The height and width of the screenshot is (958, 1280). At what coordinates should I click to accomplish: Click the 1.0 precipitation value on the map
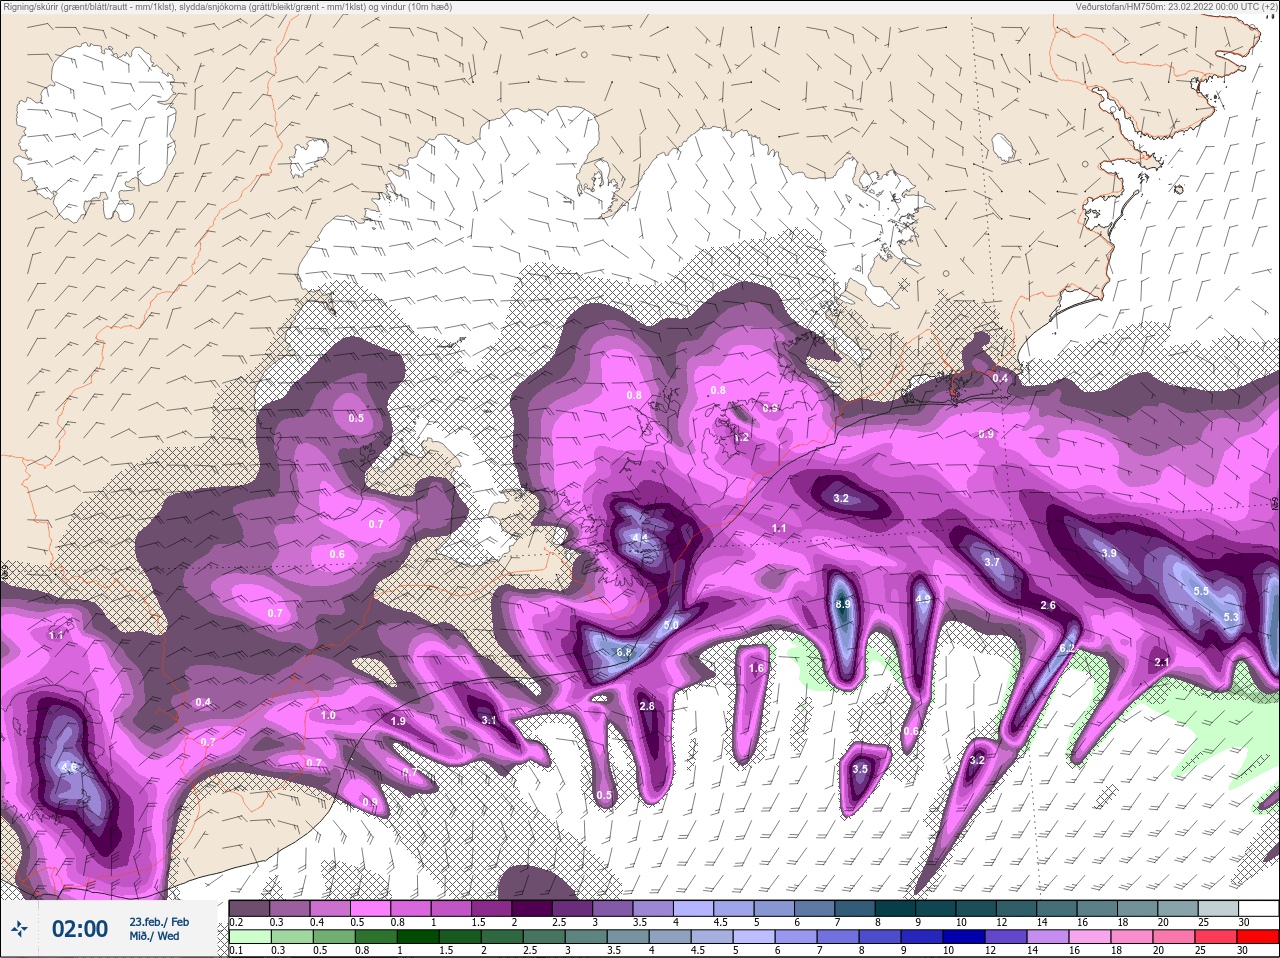point(328,715)
